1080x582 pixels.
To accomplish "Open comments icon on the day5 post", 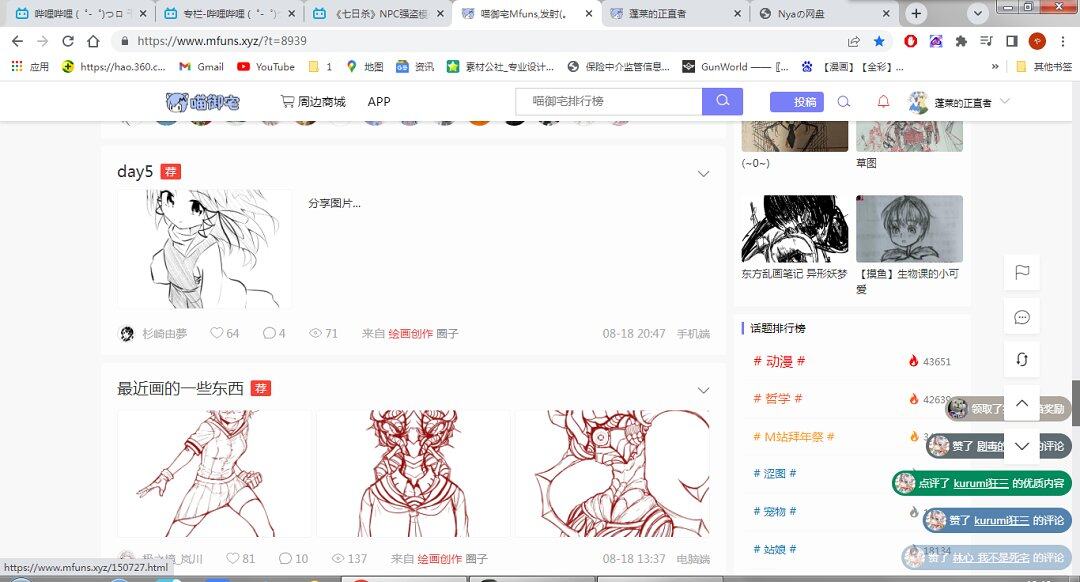I will (x=268, y=333).
